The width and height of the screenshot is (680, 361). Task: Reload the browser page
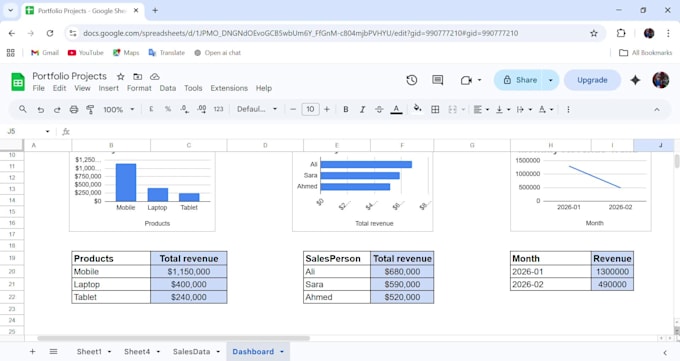[50, 33]
